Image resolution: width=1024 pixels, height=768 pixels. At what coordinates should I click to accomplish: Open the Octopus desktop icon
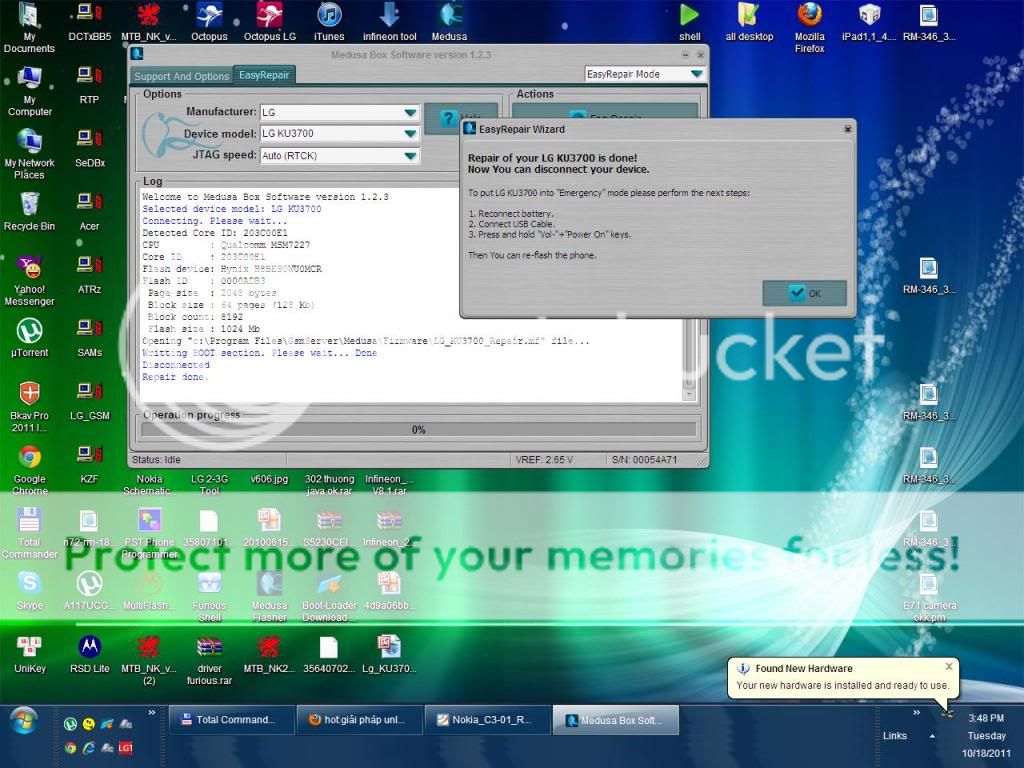(x=209, y=22)
